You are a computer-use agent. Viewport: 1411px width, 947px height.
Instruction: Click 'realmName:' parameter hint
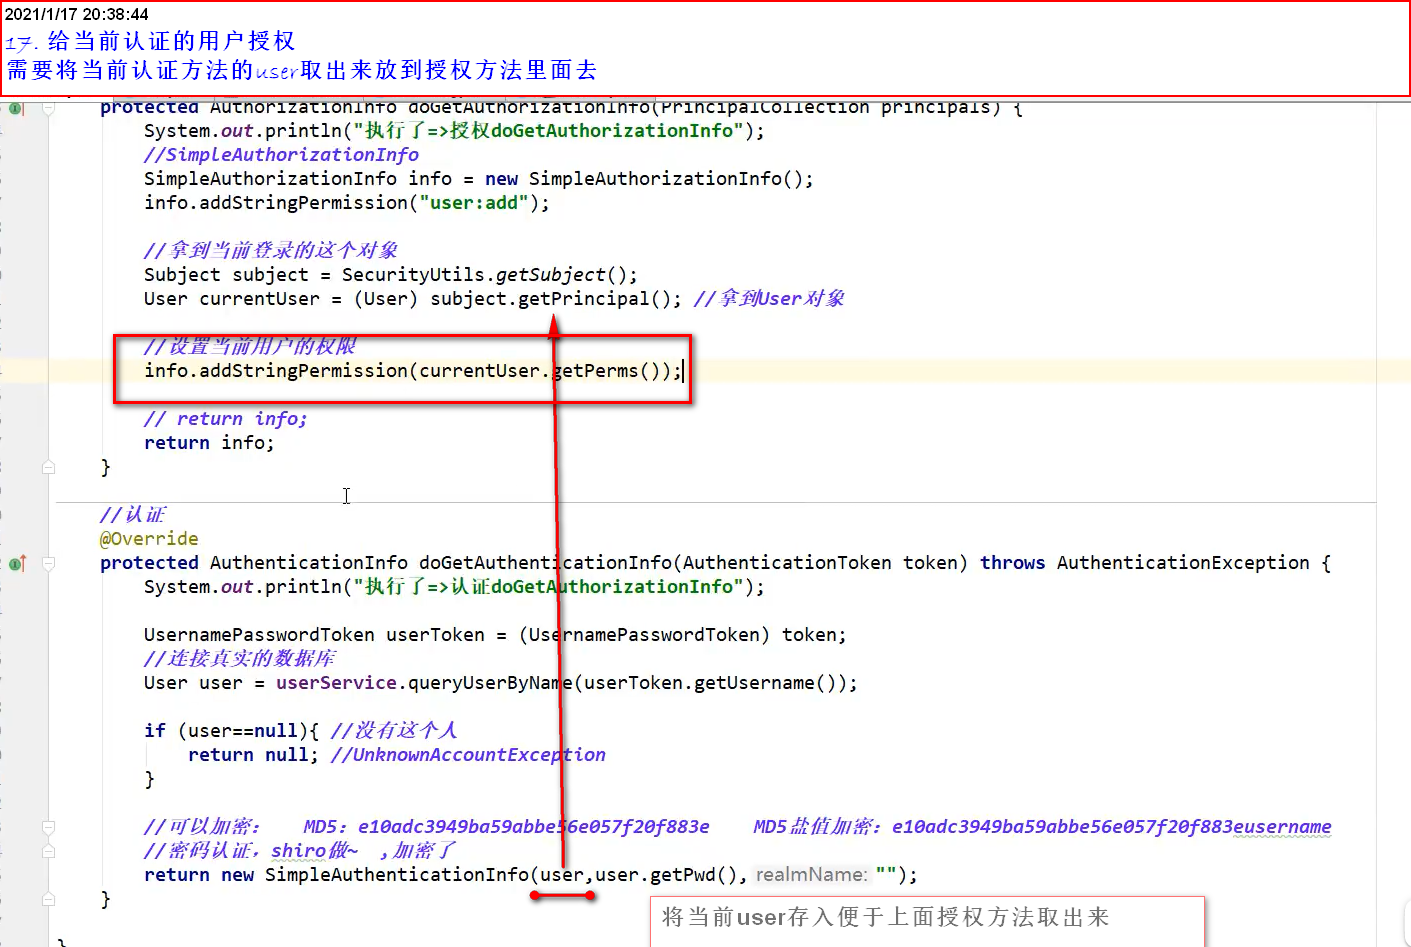coord(811,875)
